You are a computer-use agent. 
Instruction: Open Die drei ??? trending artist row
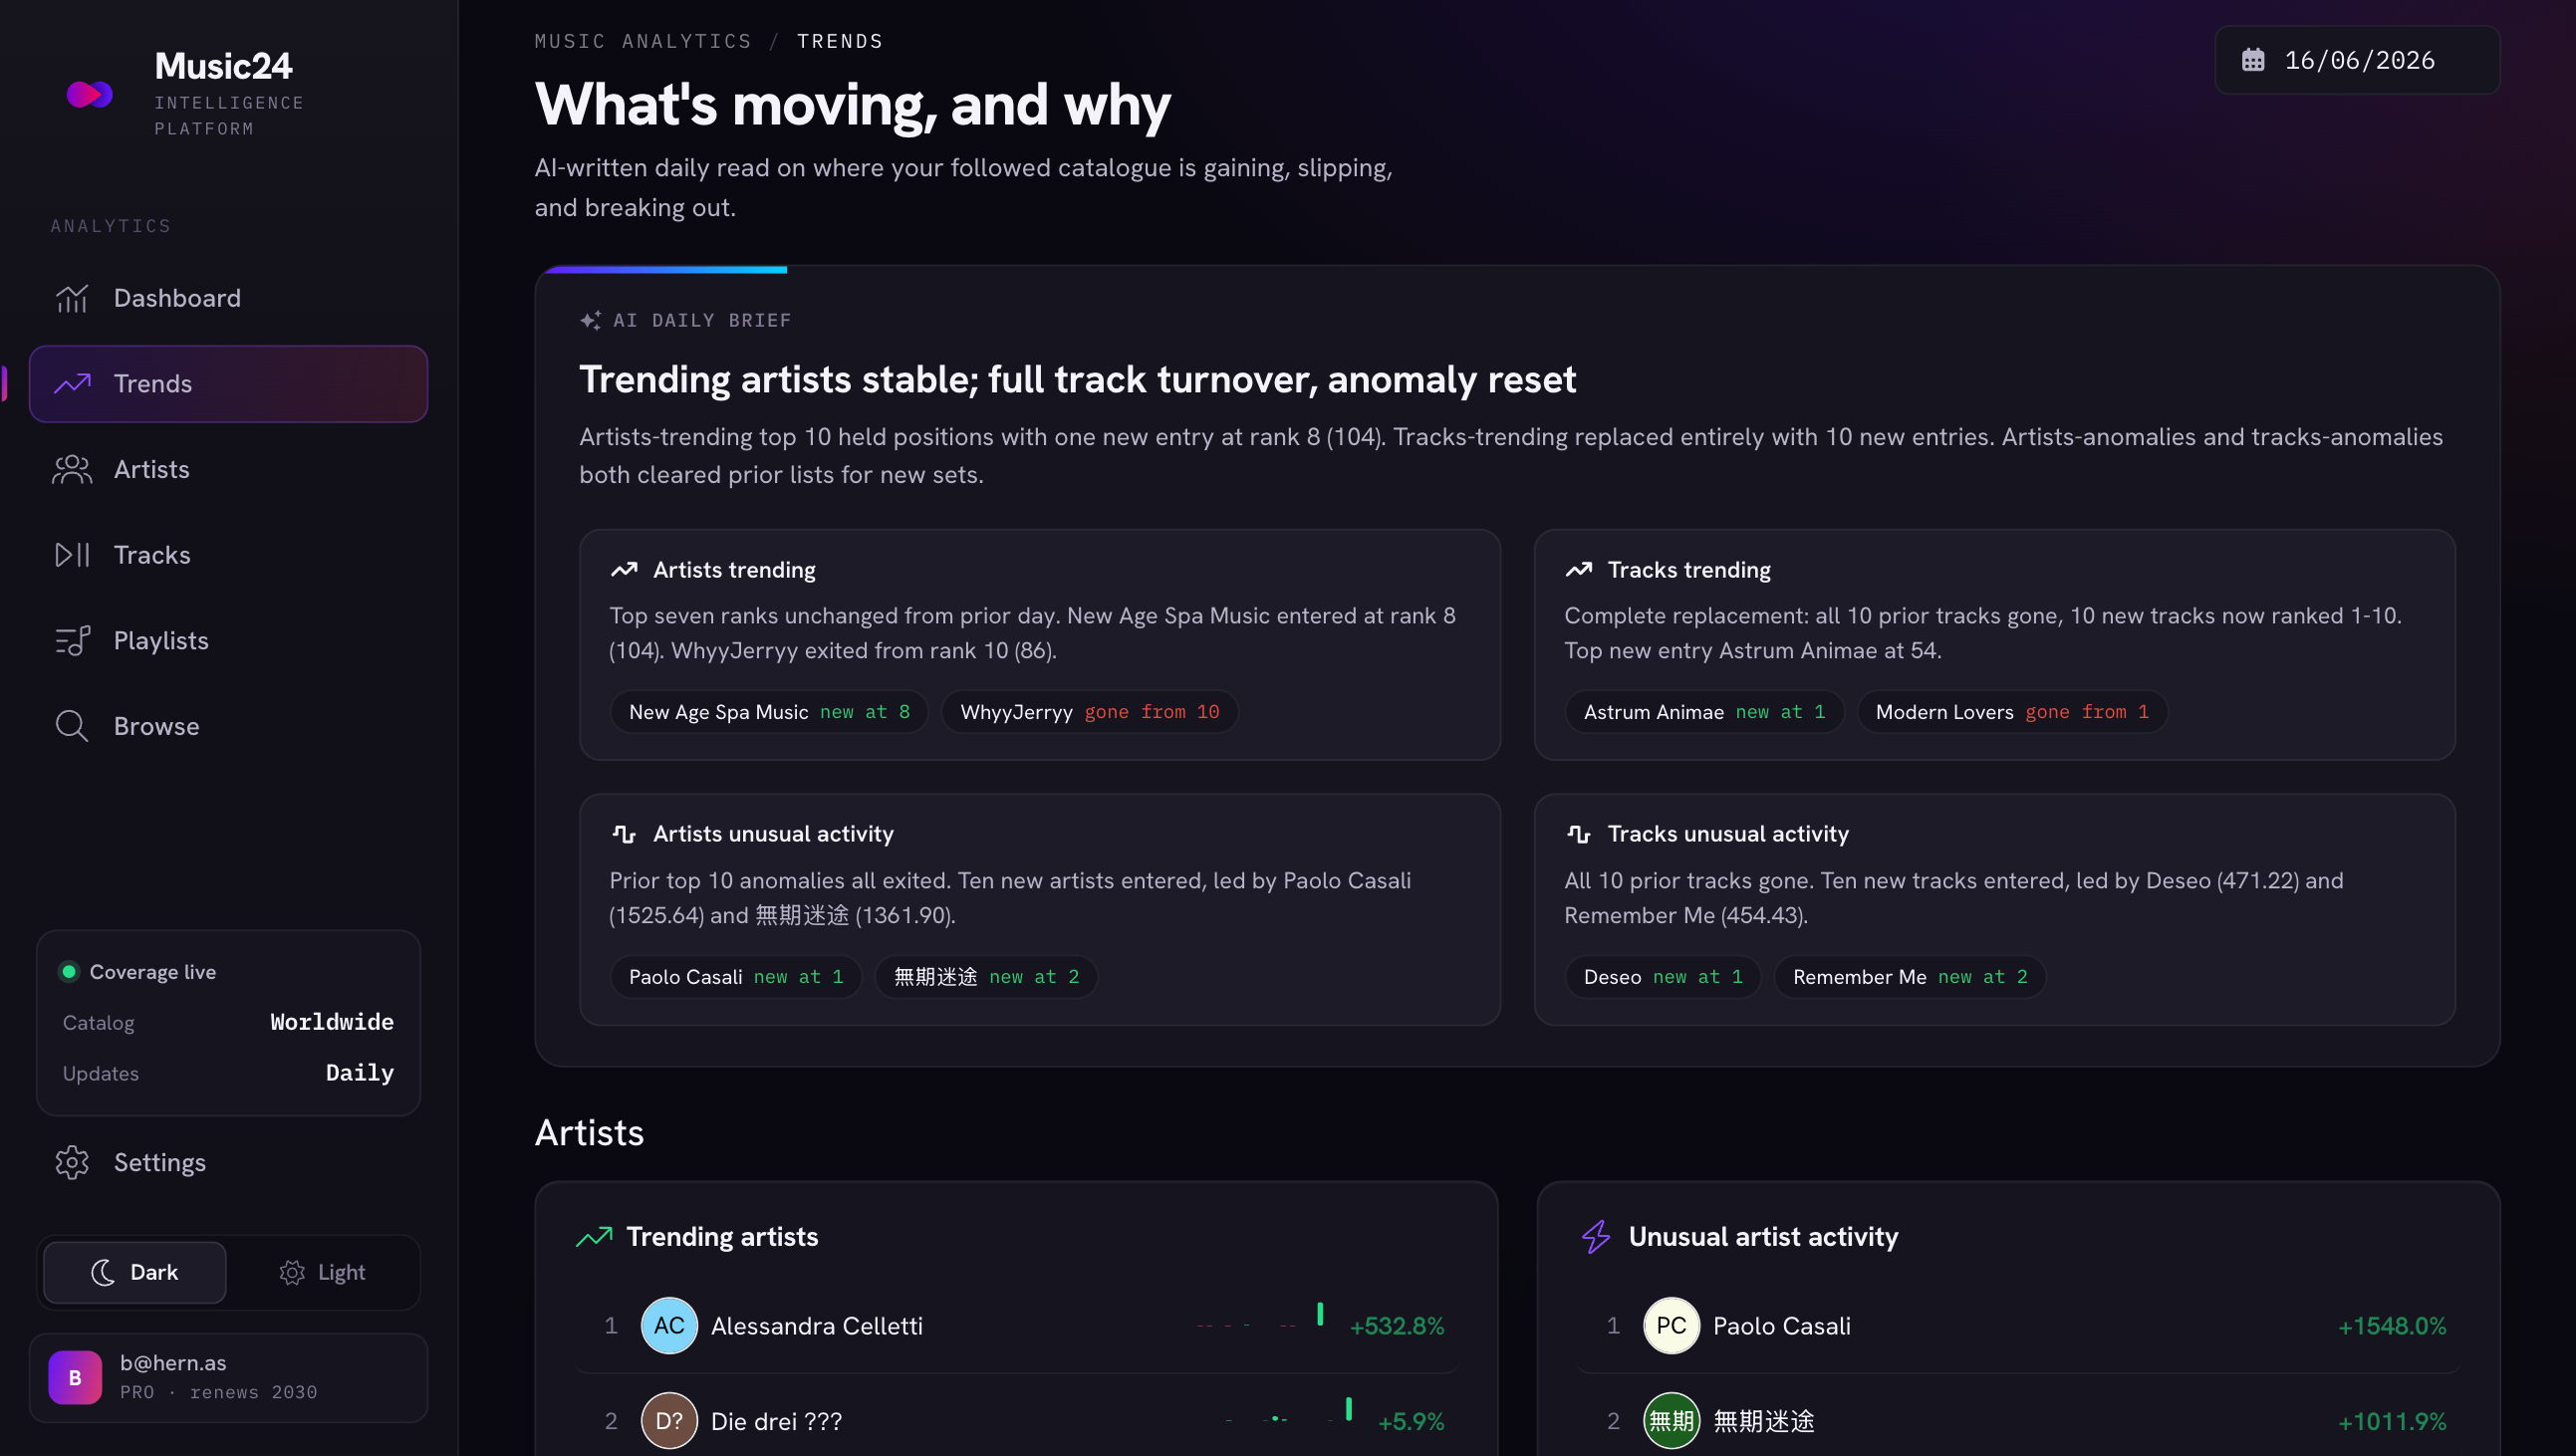[x=1016, y=1421]
